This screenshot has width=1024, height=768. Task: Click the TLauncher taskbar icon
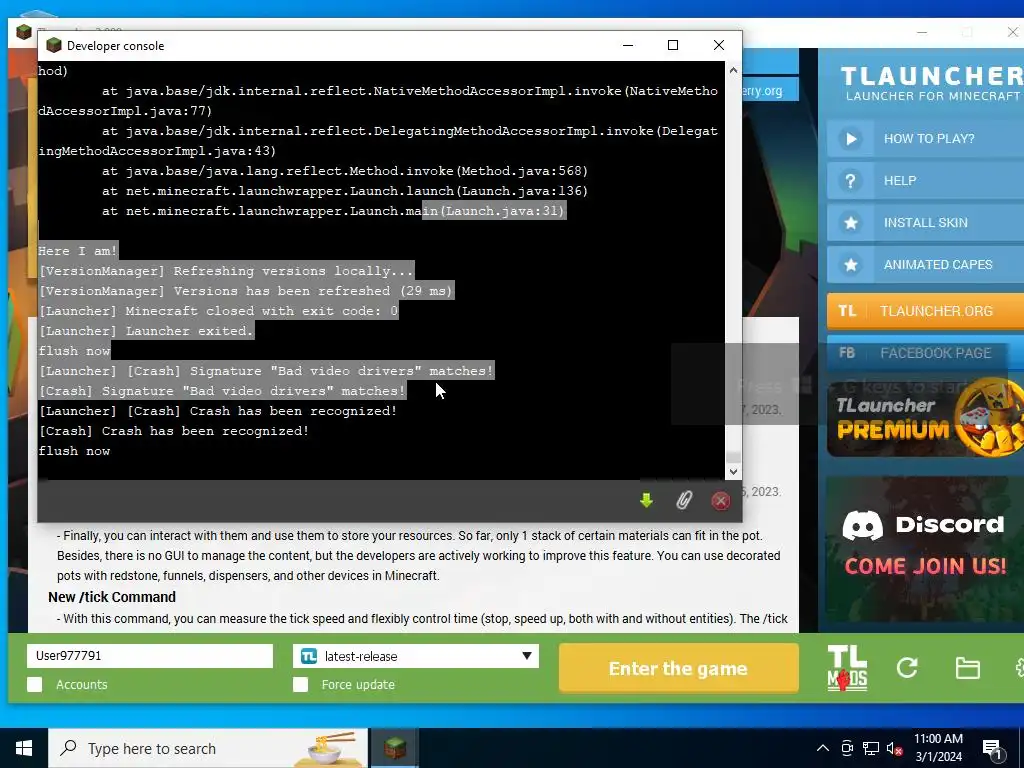tap(394, 748)
